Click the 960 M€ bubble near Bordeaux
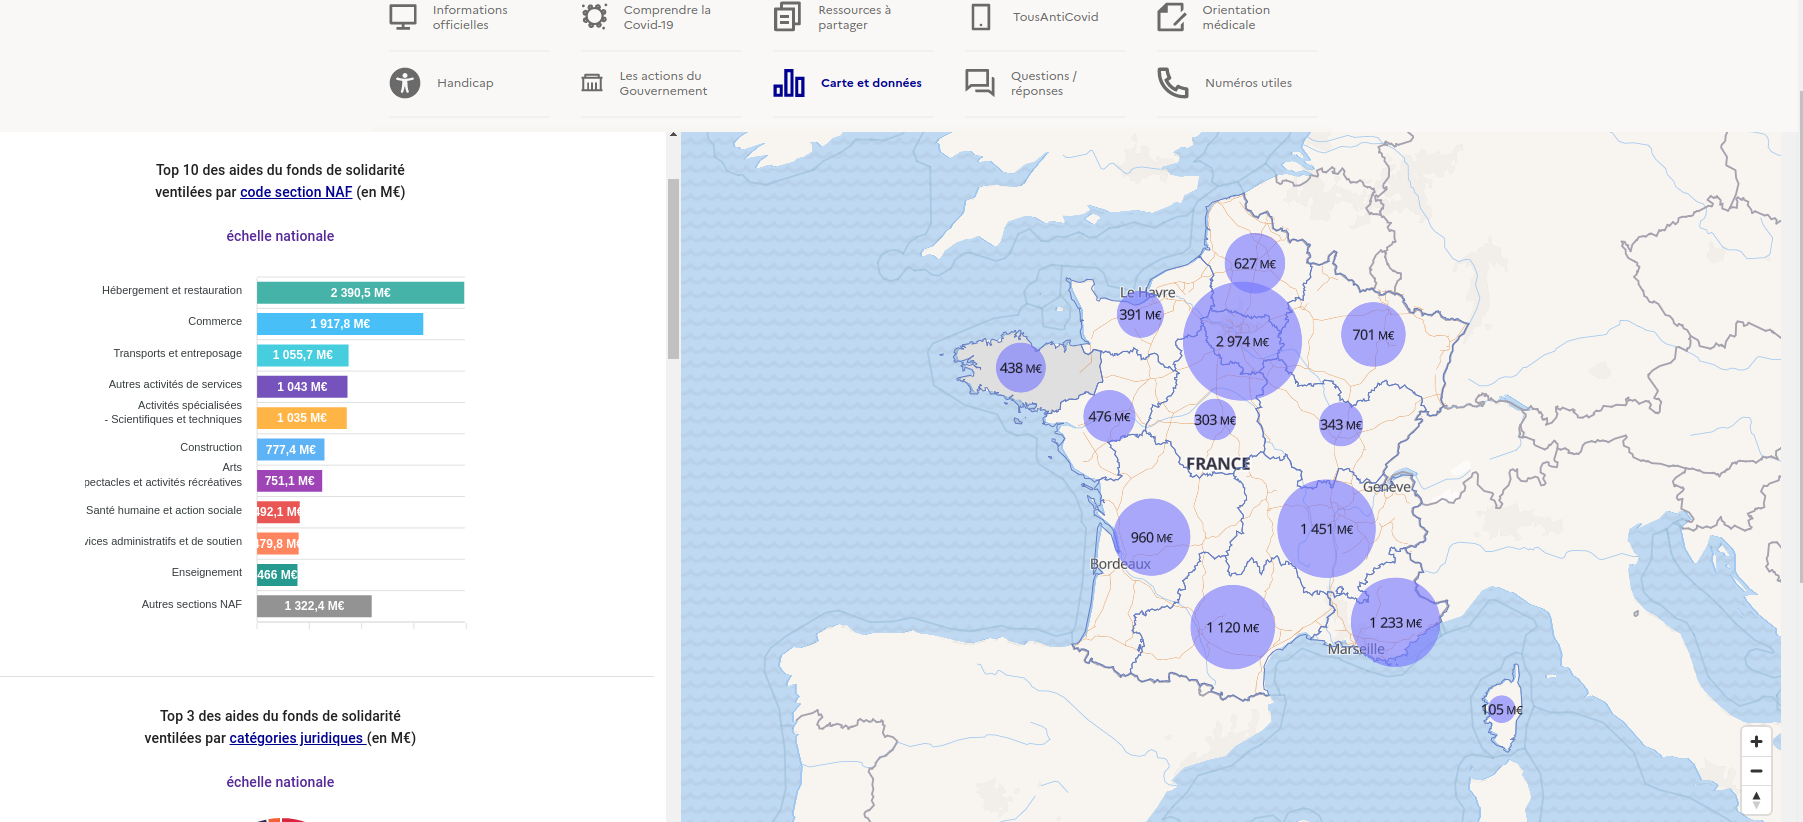This screenshot has width=1803, height=822. (1152, 537)
